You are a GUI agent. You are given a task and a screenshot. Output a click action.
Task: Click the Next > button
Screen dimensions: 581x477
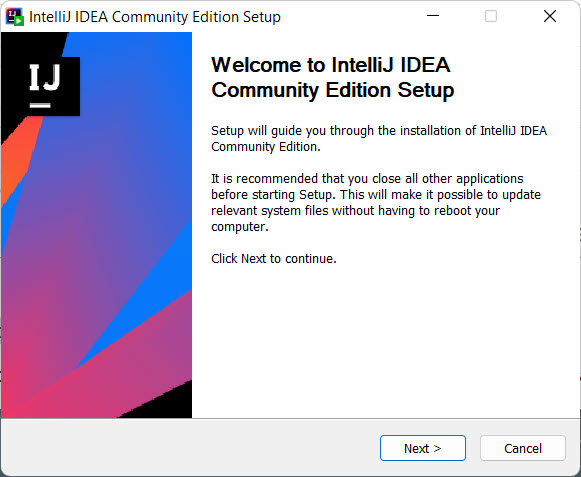click(x=422, y=448)
